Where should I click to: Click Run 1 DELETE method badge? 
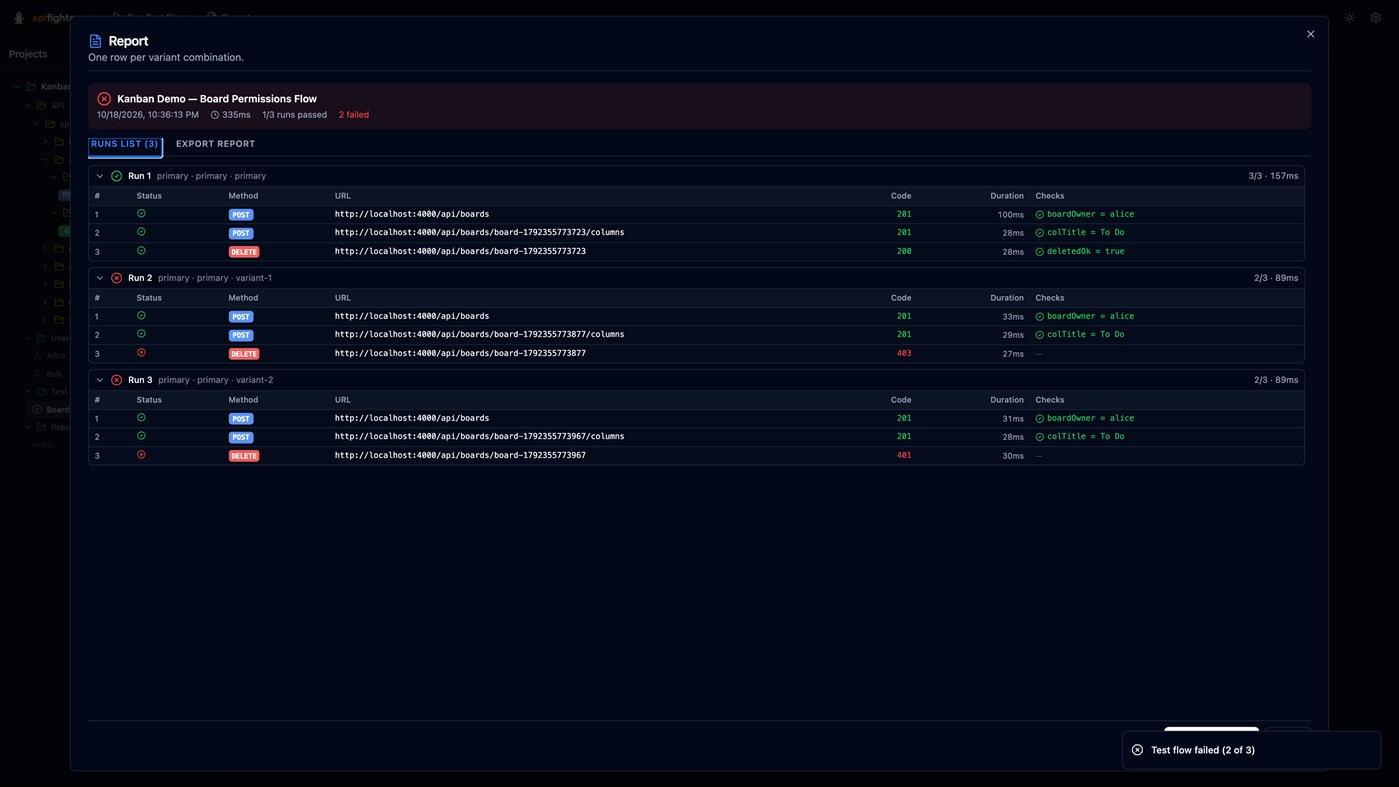click(x=244, y=252)
